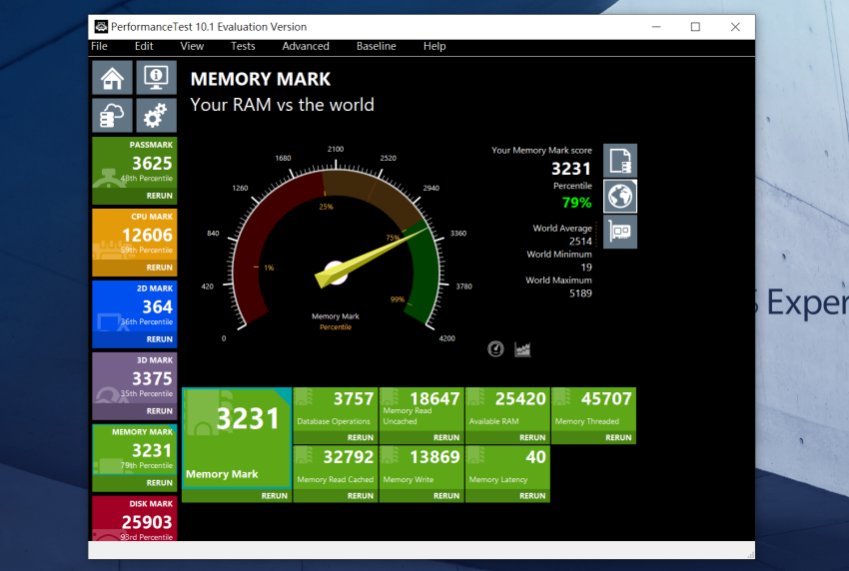This screenshot has width=849, height=571.
Task: Rerun Memory Mark in the sidebar
Action: coord(159,483)
